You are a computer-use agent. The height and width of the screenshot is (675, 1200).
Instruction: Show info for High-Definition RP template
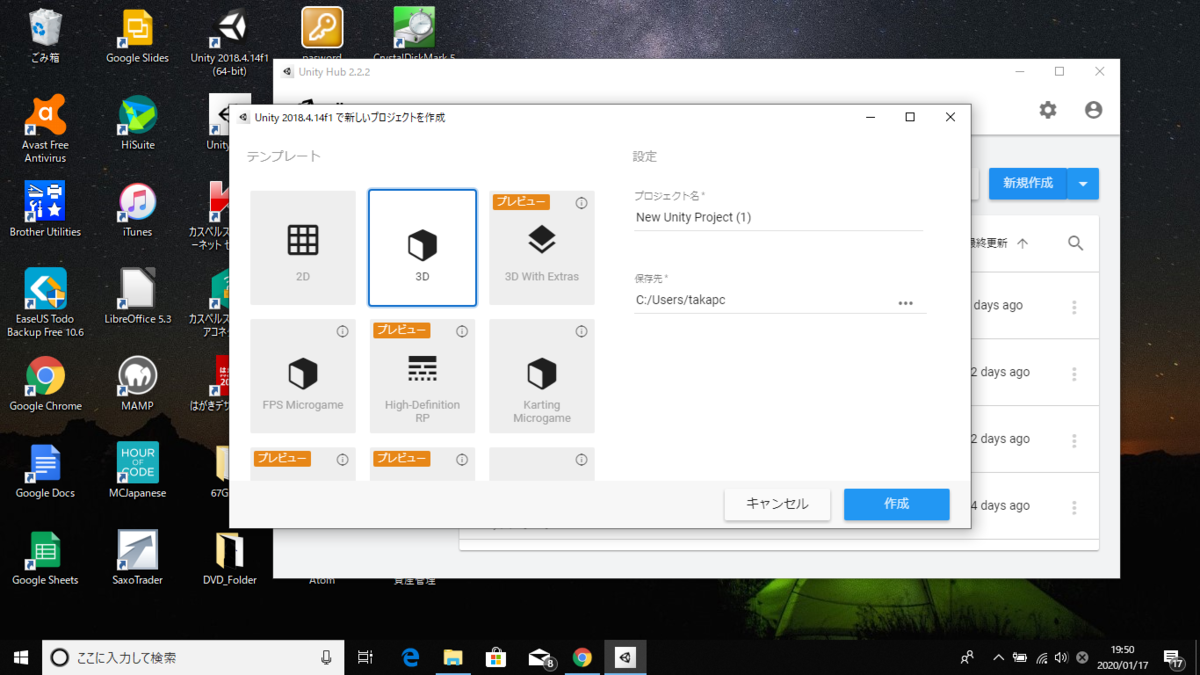point(462,331)
